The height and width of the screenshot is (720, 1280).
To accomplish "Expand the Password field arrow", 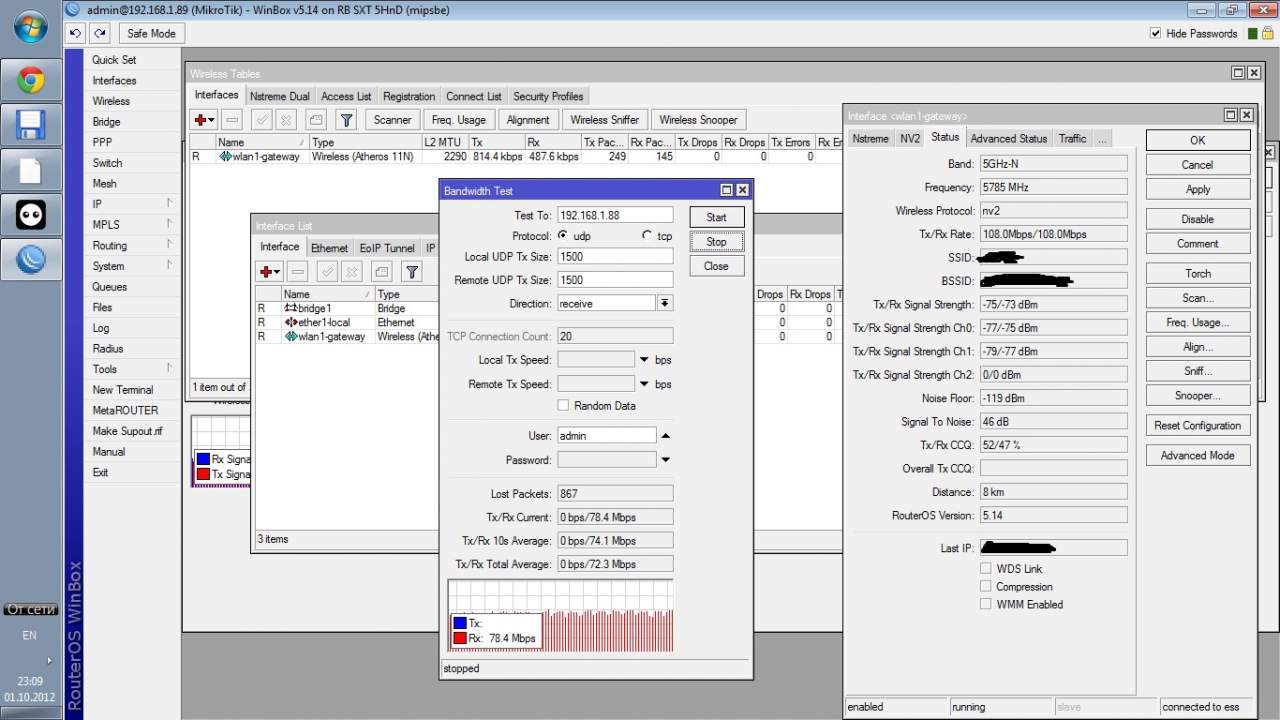I will click(665, 460).
